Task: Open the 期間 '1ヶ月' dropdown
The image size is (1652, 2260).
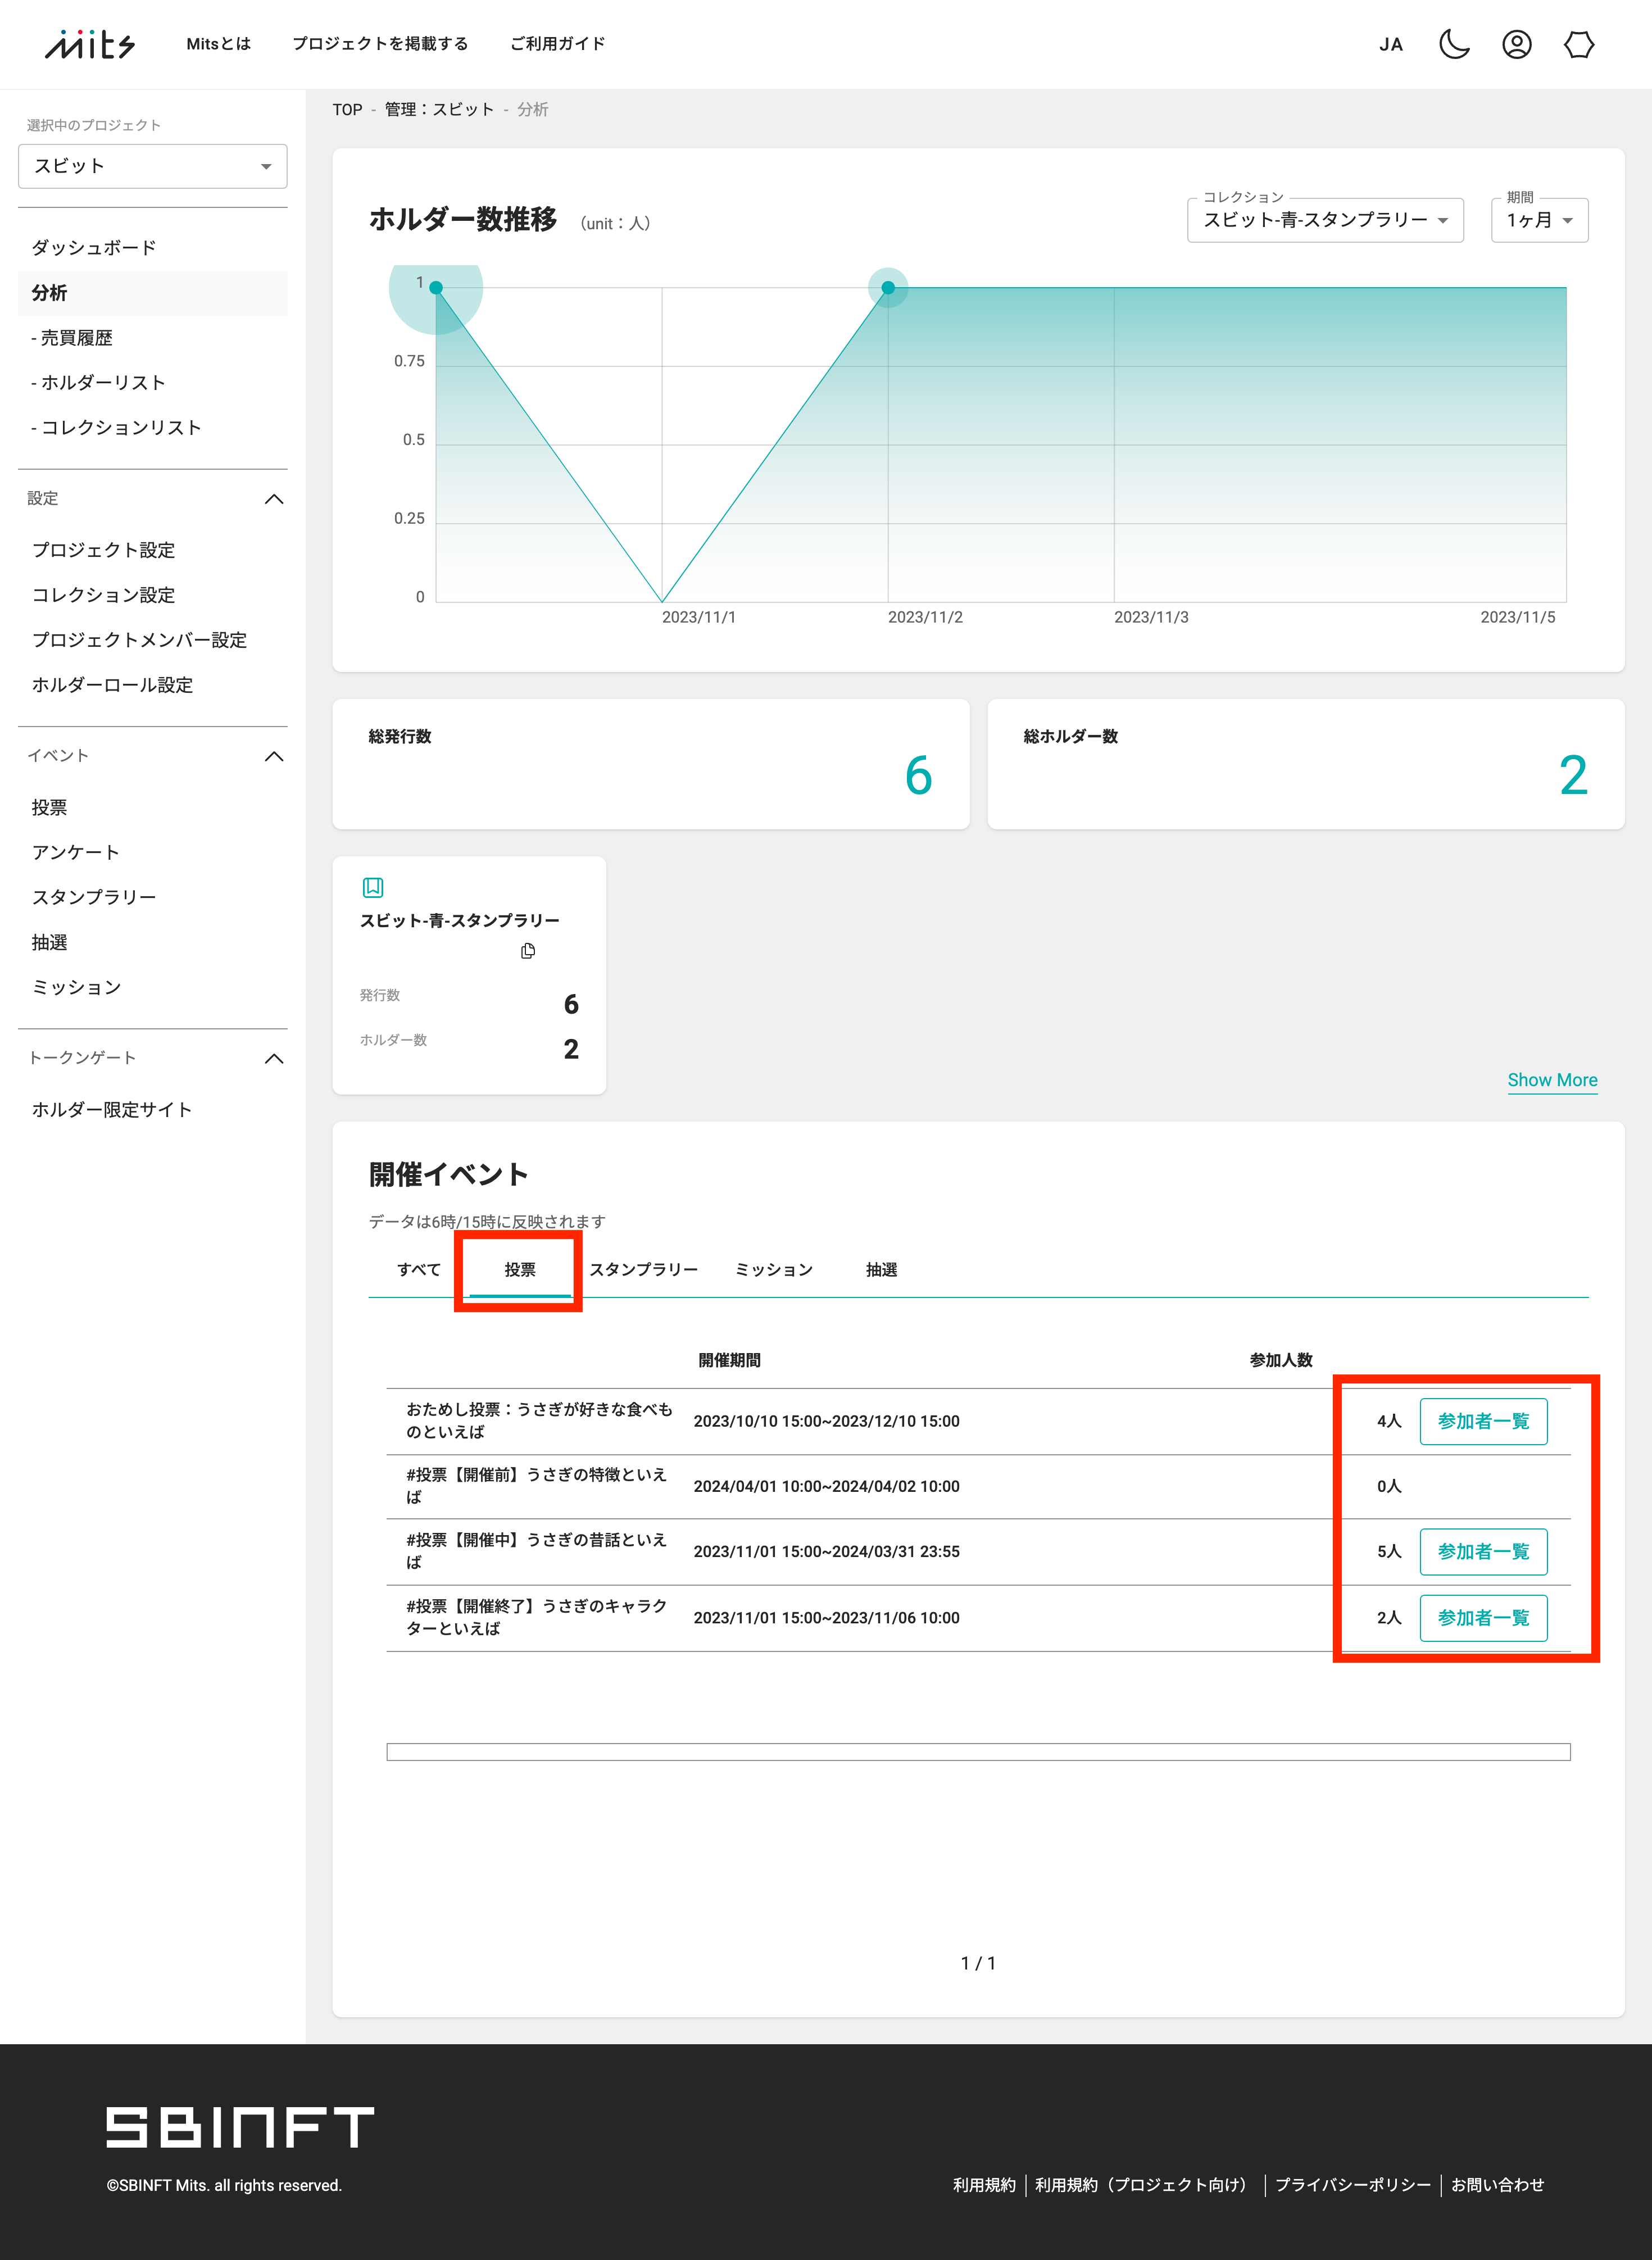Action: tap(1539, 220)
